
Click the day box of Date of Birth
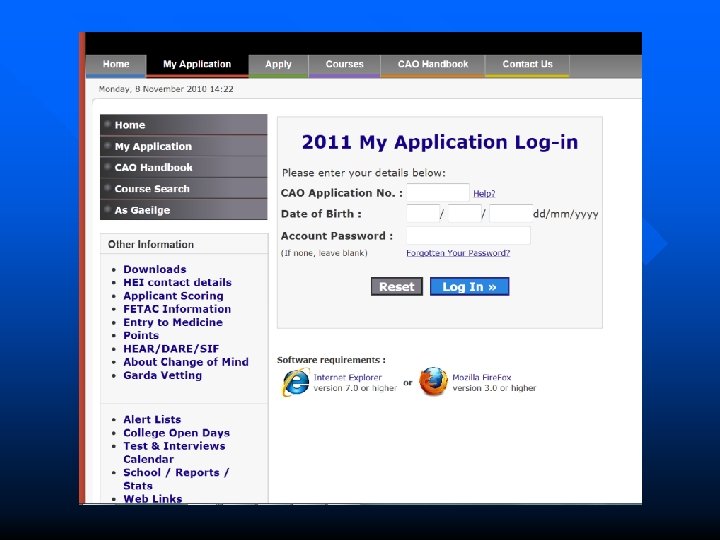pos(423,214)
